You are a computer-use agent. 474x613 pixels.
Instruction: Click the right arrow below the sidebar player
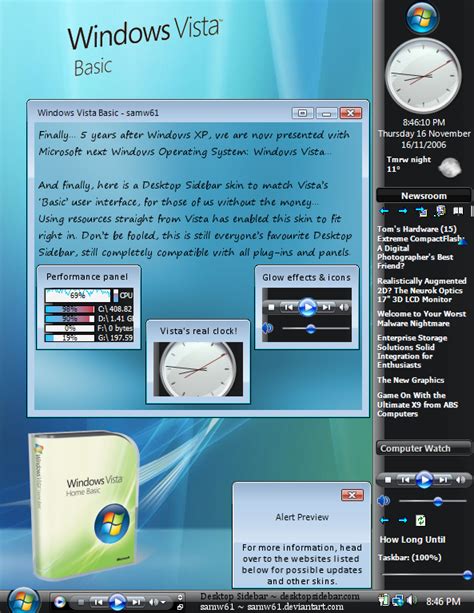pos(402,520)
